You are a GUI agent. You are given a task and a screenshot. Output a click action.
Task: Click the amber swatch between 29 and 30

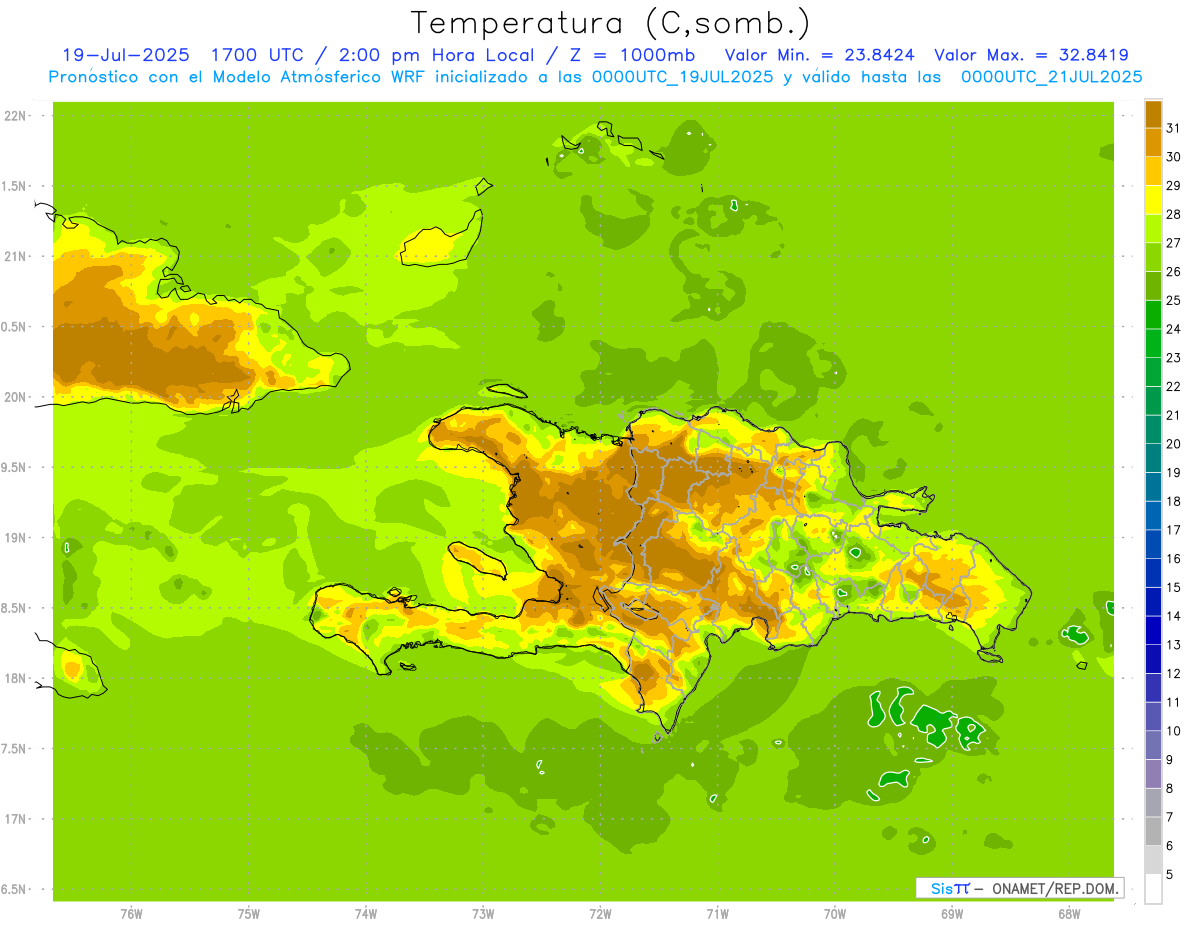1153,171
